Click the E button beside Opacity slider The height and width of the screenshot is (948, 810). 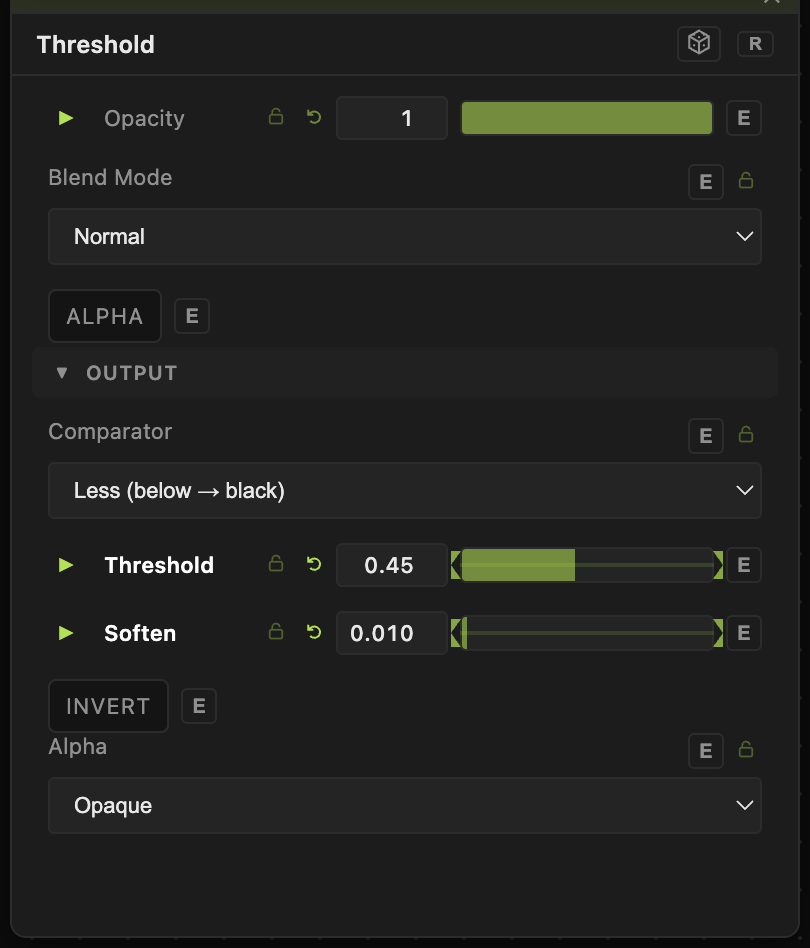(x=744, y=118)
